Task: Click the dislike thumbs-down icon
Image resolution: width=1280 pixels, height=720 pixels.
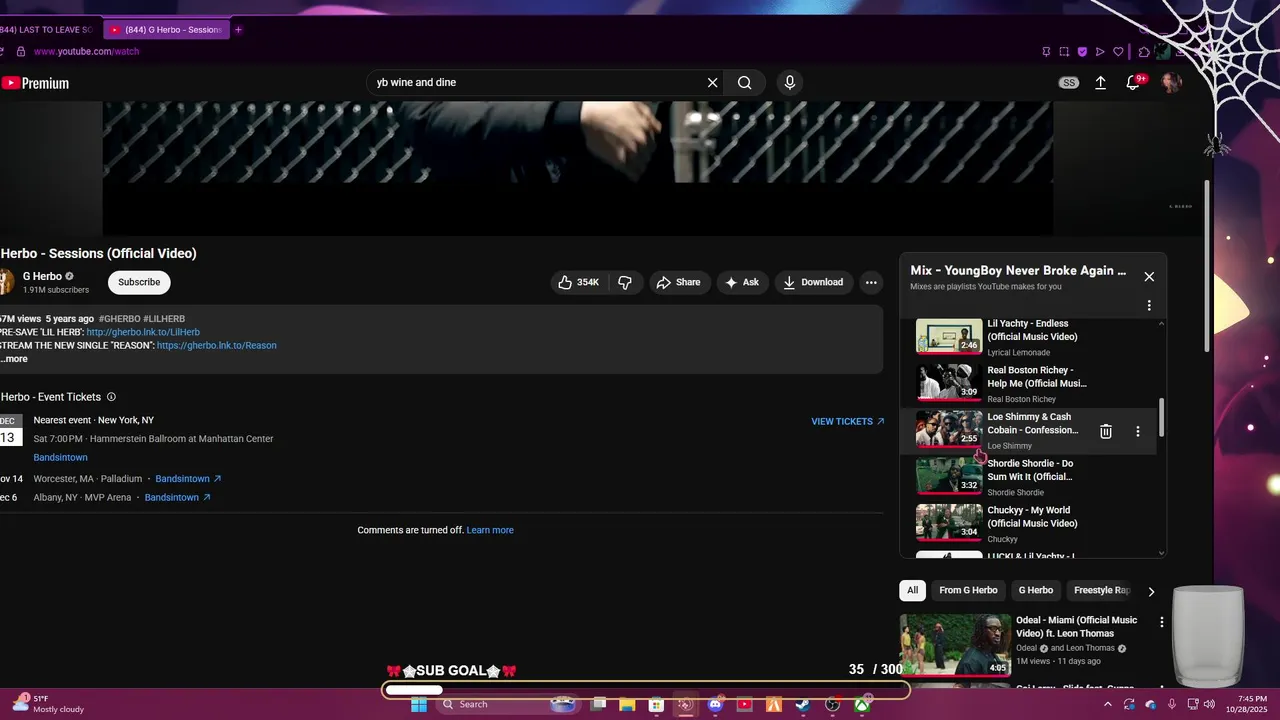Action: [x=625, y=282]
